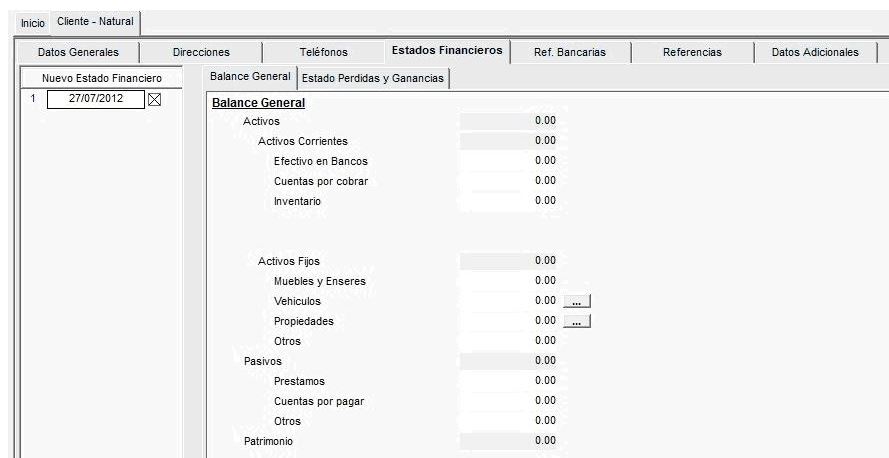Viewport: 889px width, 458px height.
Task: Open the Referencias tab
Action: (692, 52)
